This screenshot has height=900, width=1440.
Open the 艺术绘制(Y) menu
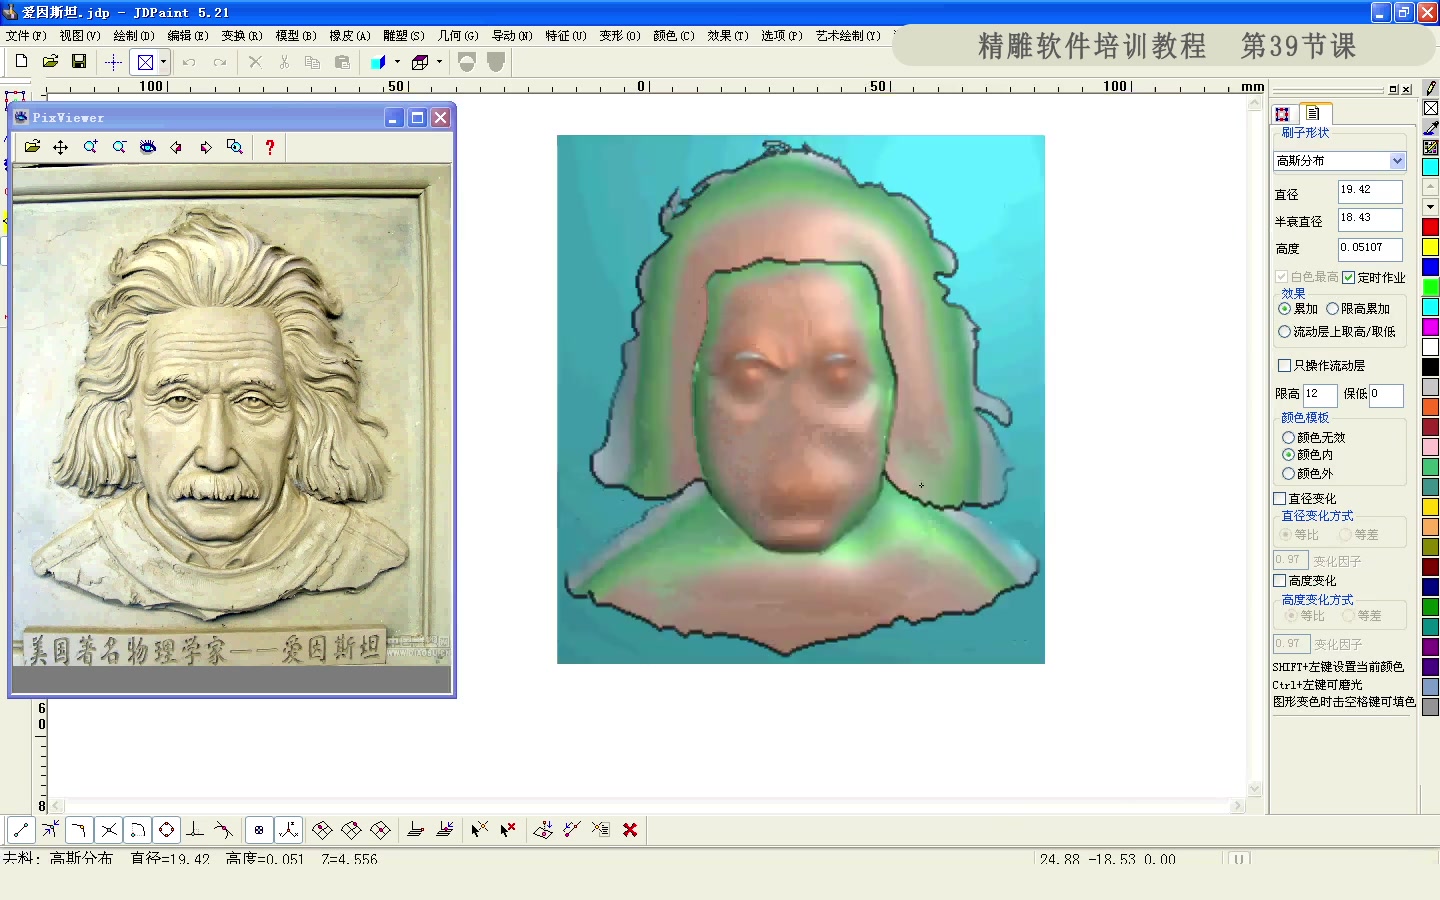[x=848, y=35]
